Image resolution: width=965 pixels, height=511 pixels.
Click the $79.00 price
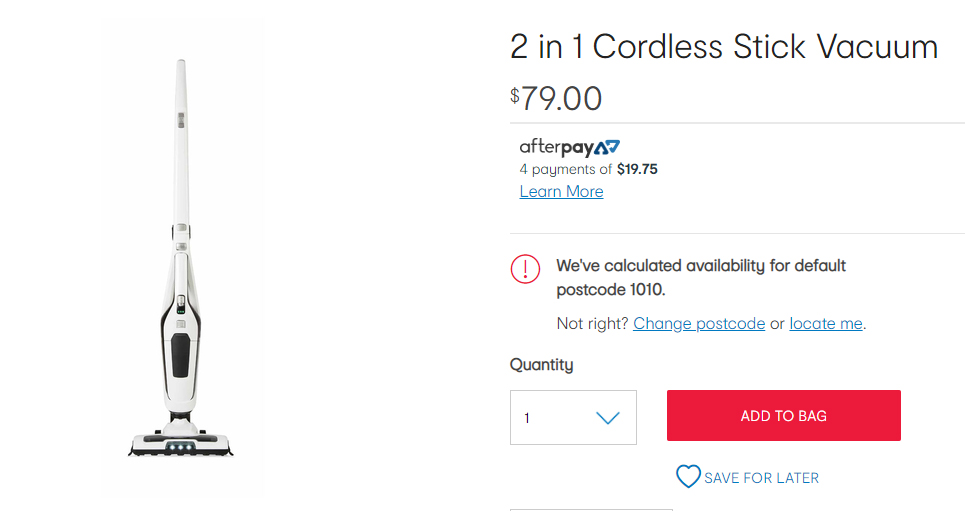pyautogui.click(x=556, y=99)
